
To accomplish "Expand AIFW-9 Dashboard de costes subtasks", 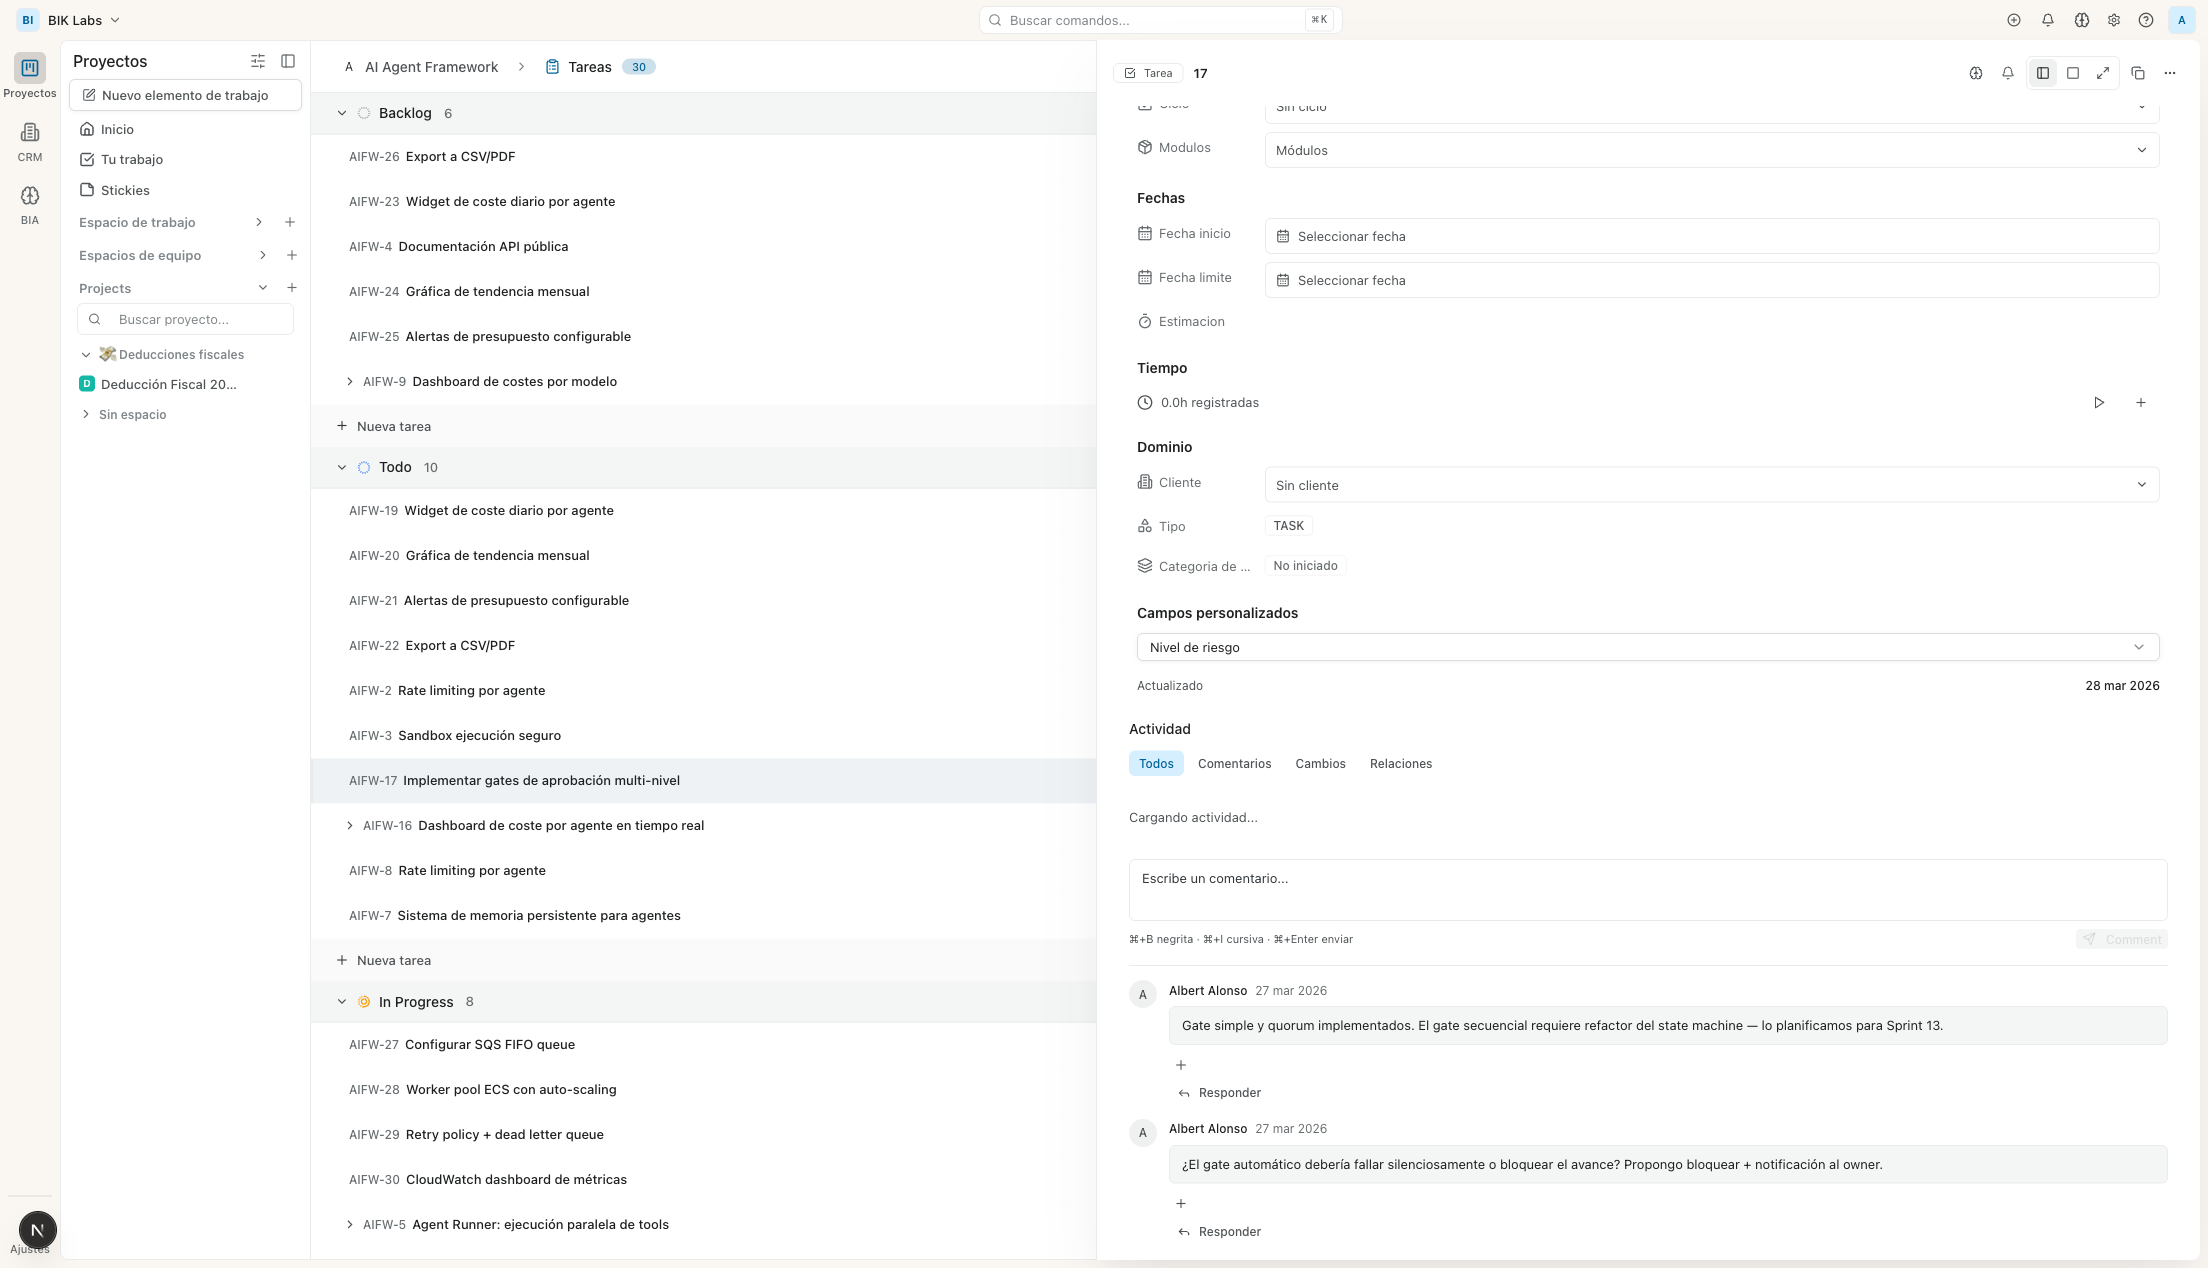I will 349,381.
